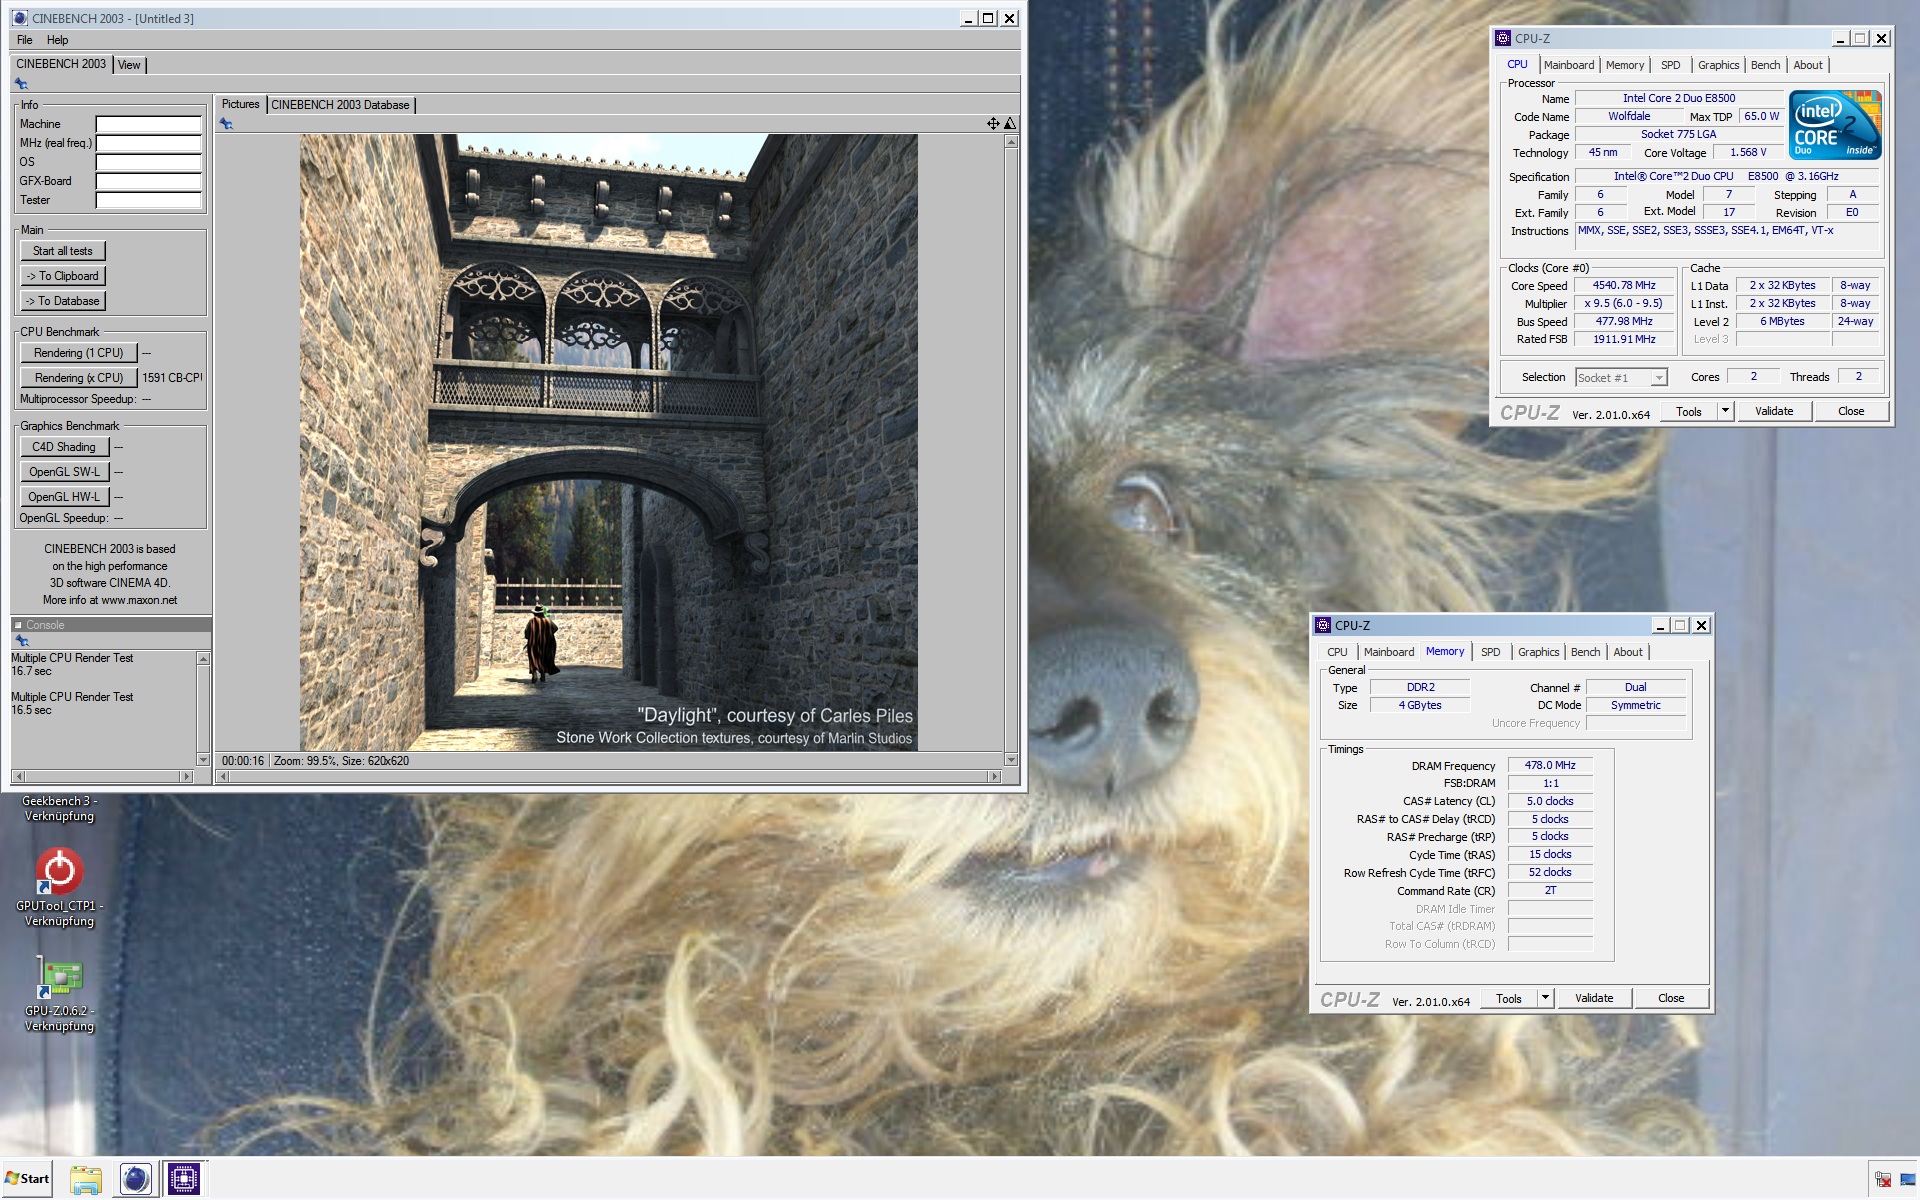Open the Help menu in Cinebench
Image resolution: width=1920 pixels, height=1200 pixels.
(x=58, y=40)
